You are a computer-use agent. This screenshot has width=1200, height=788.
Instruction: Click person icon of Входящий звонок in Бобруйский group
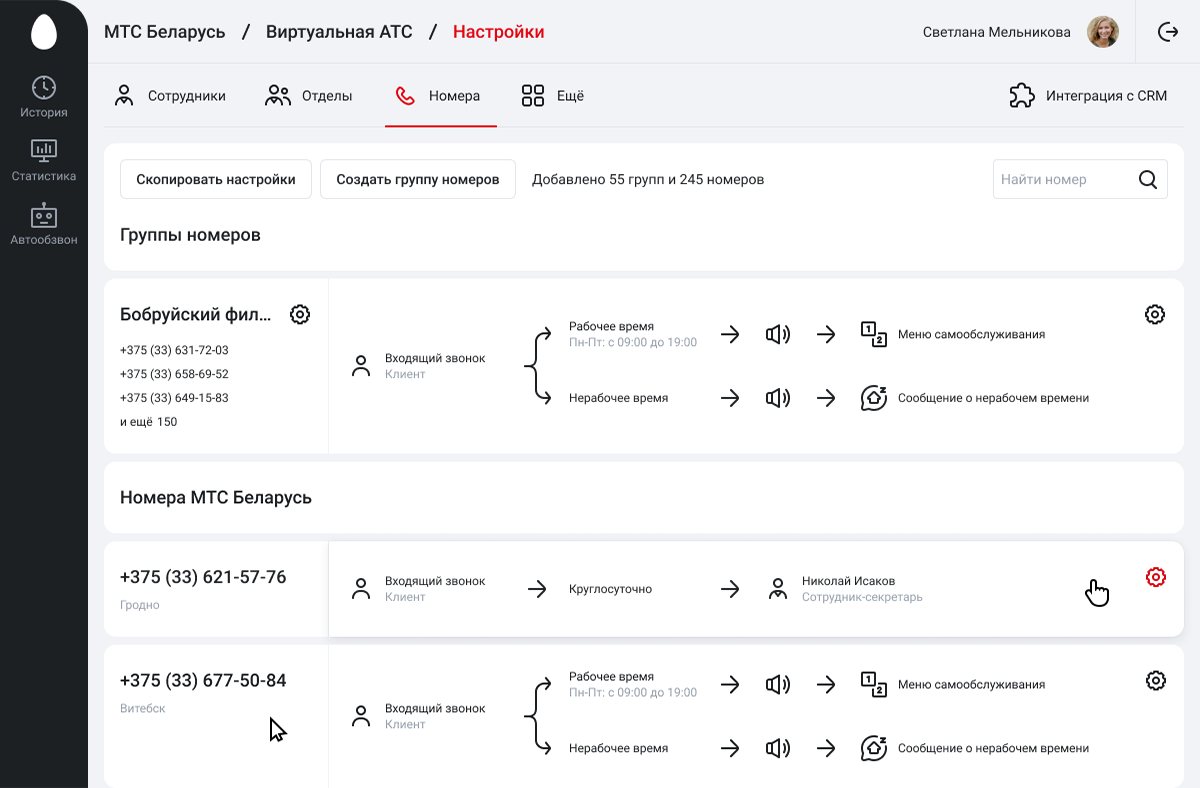[x=361, y=366]
